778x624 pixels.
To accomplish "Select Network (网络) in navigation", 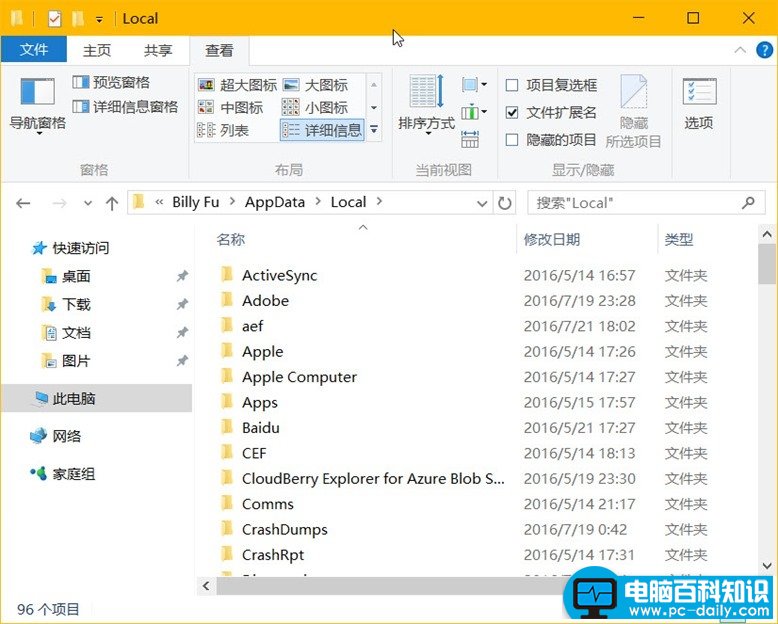I will (55, 436).
